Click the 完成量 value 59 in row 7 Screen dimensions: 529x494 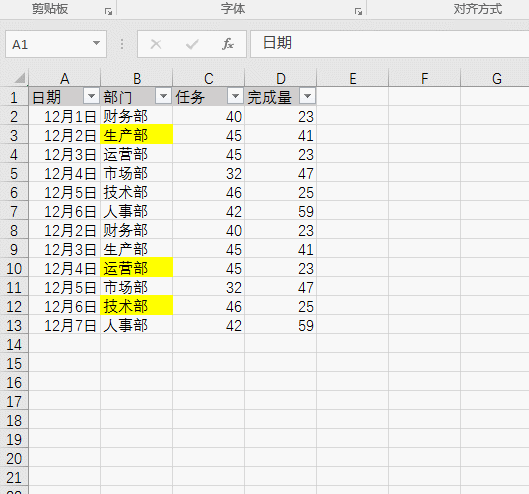(x=281, y=211)
